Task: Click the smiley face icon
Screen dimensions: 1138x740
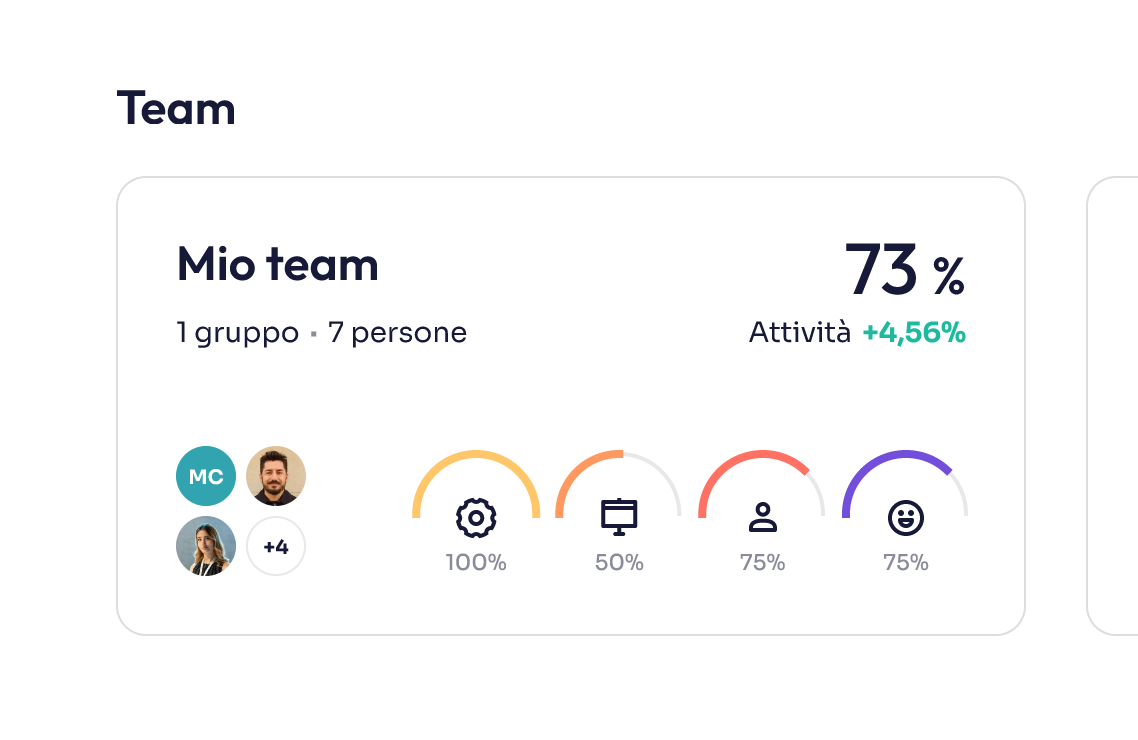Action: [906, 517]
